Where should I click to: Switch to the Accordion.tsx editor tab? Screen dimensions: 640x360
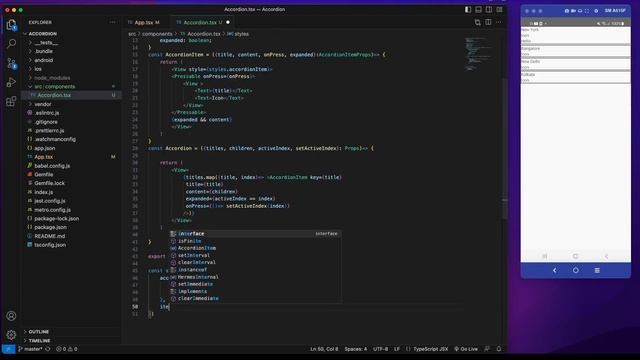tap(200, 22)
